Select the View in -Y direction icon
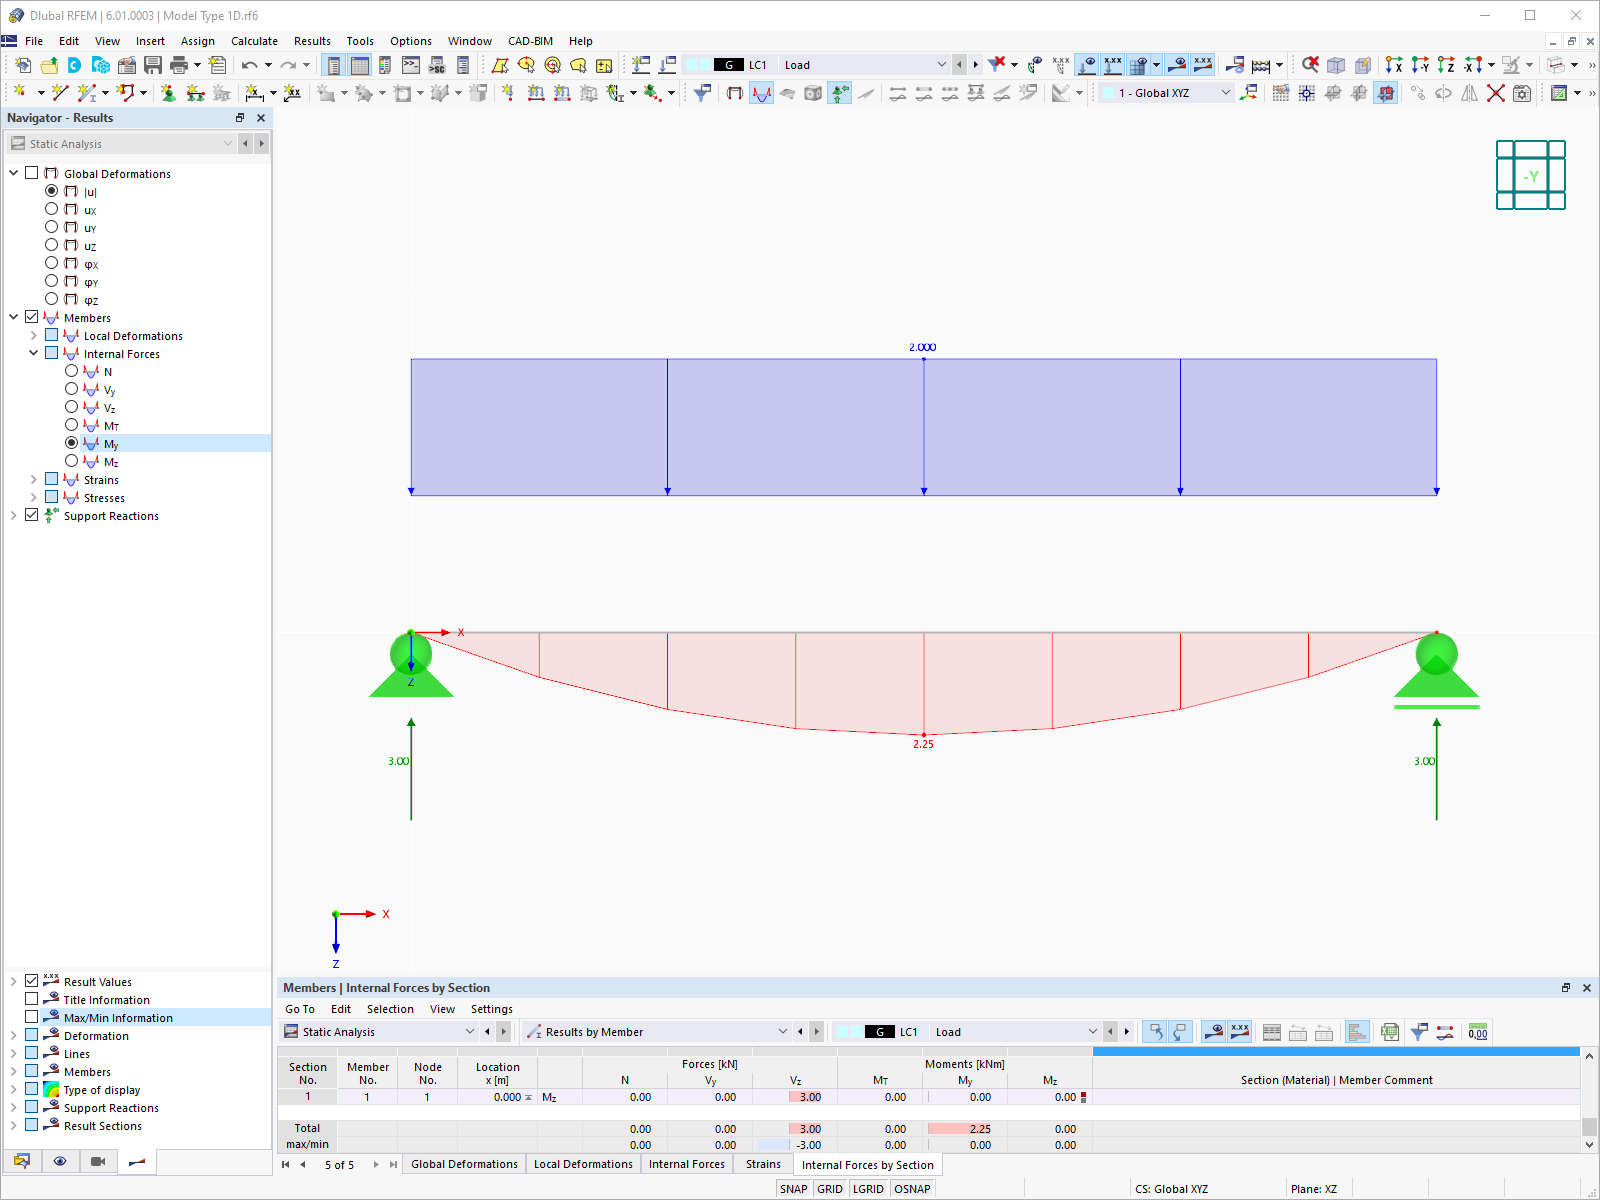The image size is (1600, 1200). (1419, 66)
